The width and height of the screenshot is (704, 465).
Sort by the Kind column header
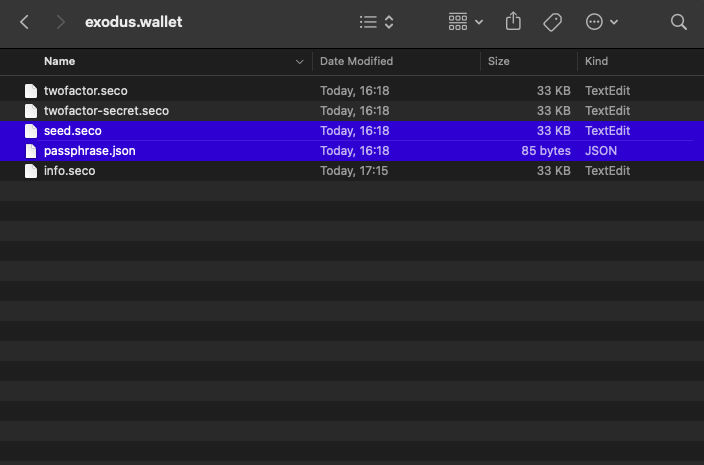coord(596,61)
